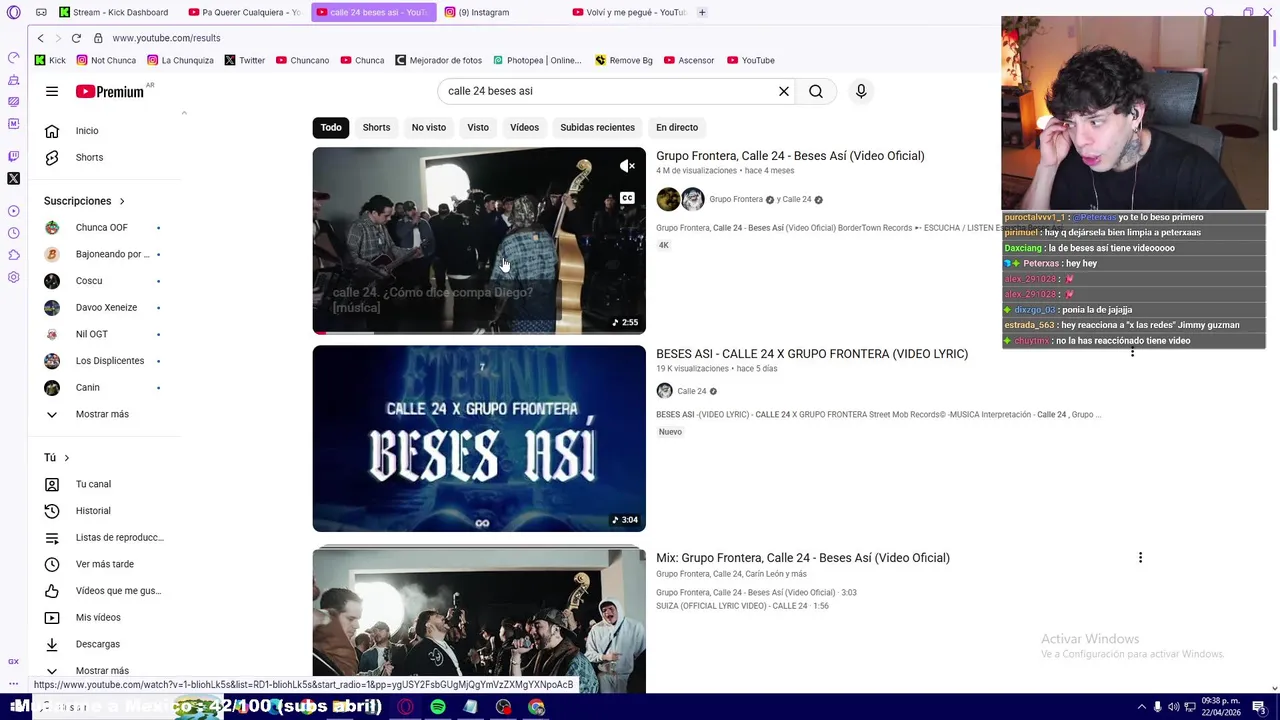Screen dimensions: 1280x720
Task: Play the Grupo Frontera Beses Así thumbnail
Action: tap(479, 240)
